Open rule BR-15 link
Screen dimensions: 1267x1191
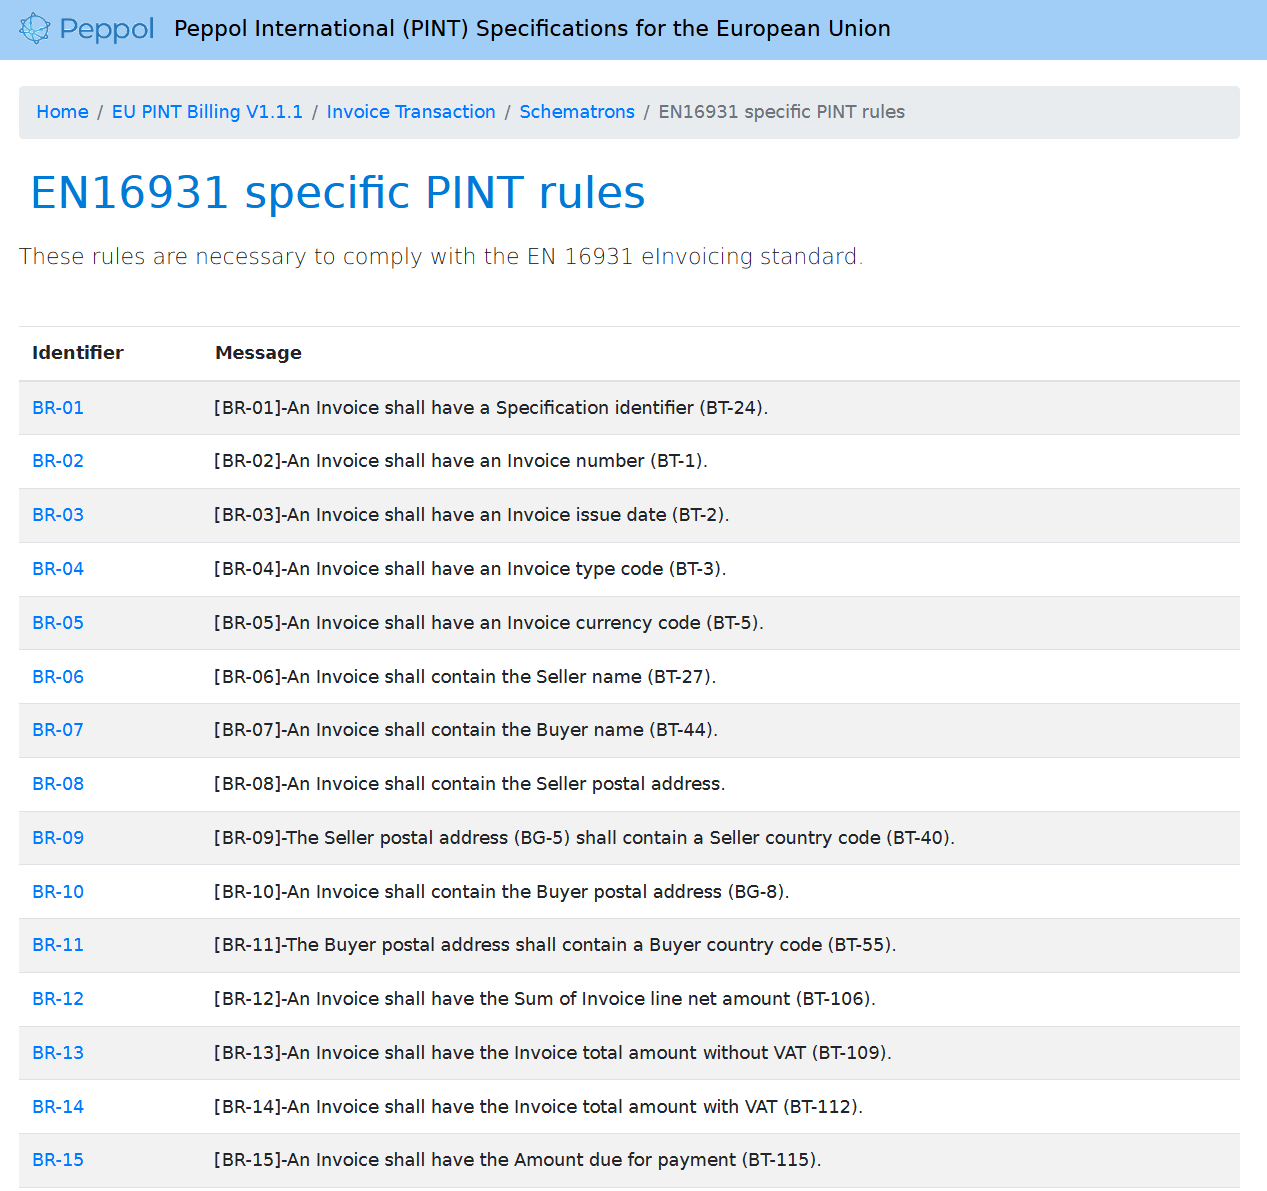pyautogui.click(x=58, y=1160)
